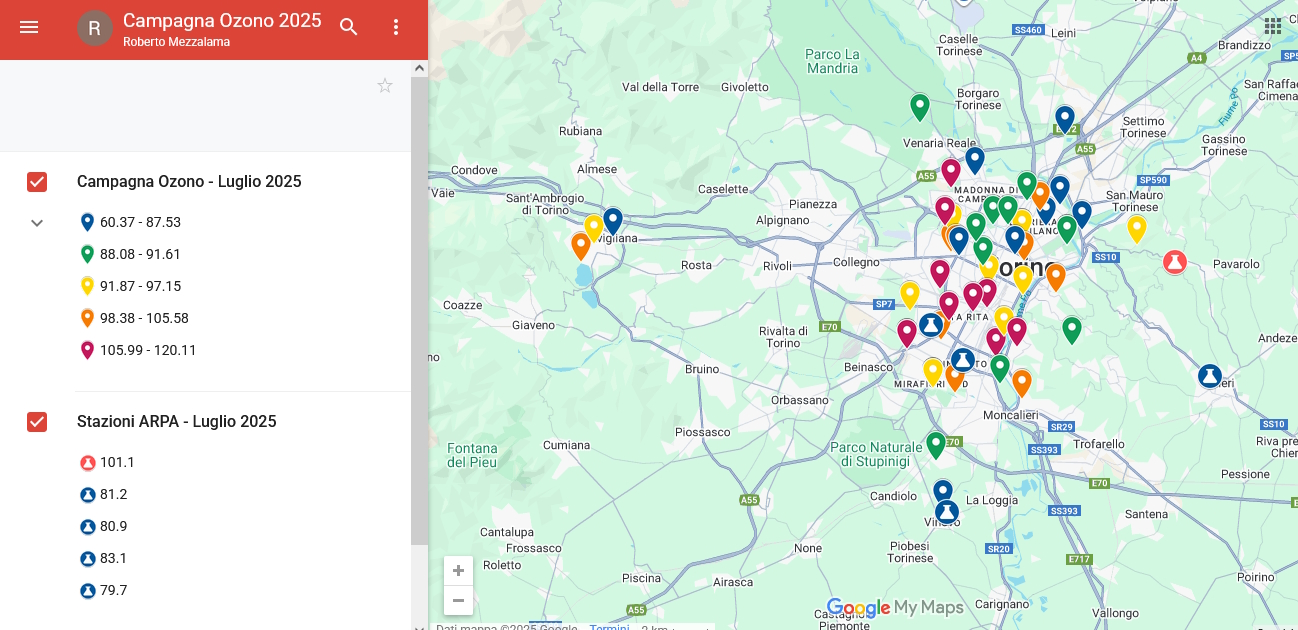
Task: Open the hamburger menu in header
Action: 29,28
